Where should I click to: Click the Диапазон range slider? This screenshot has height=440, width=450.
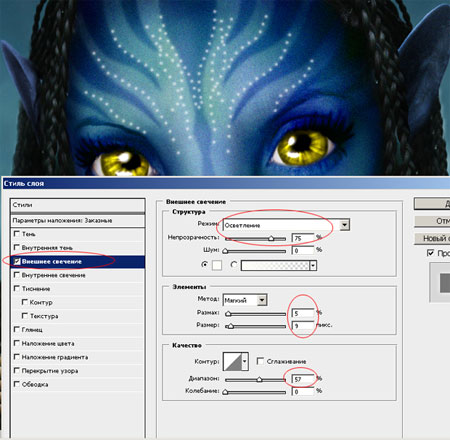pos(255,379)
